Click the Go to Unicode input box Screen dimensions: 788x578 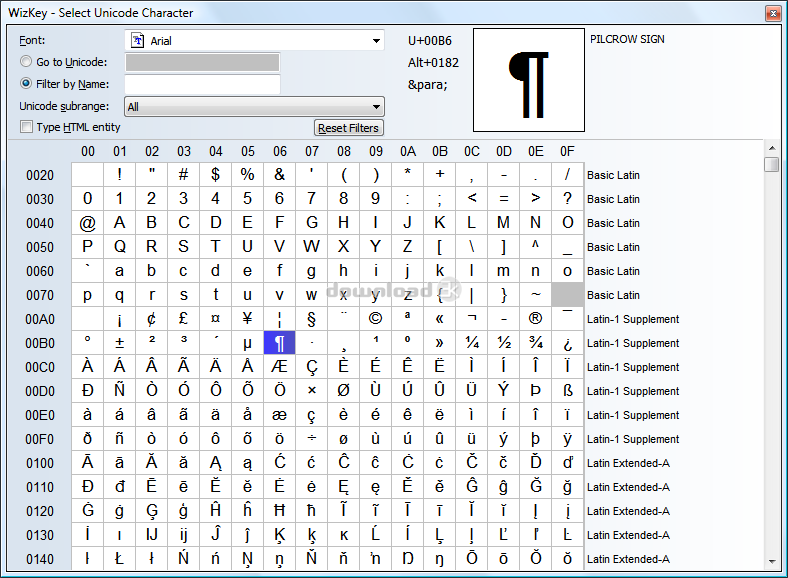pyautogui.click(x=202, y=62)
